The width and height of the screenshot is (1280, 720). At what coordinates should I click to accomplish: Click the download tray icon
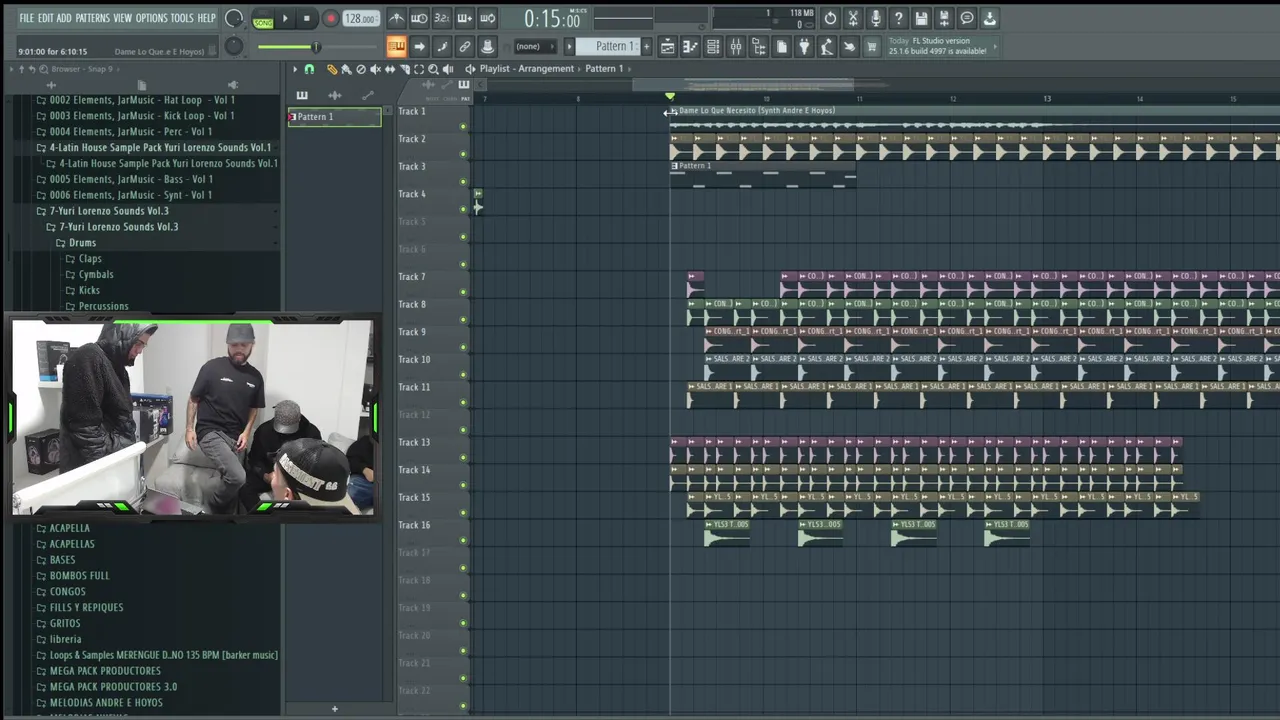coord(989,18)
